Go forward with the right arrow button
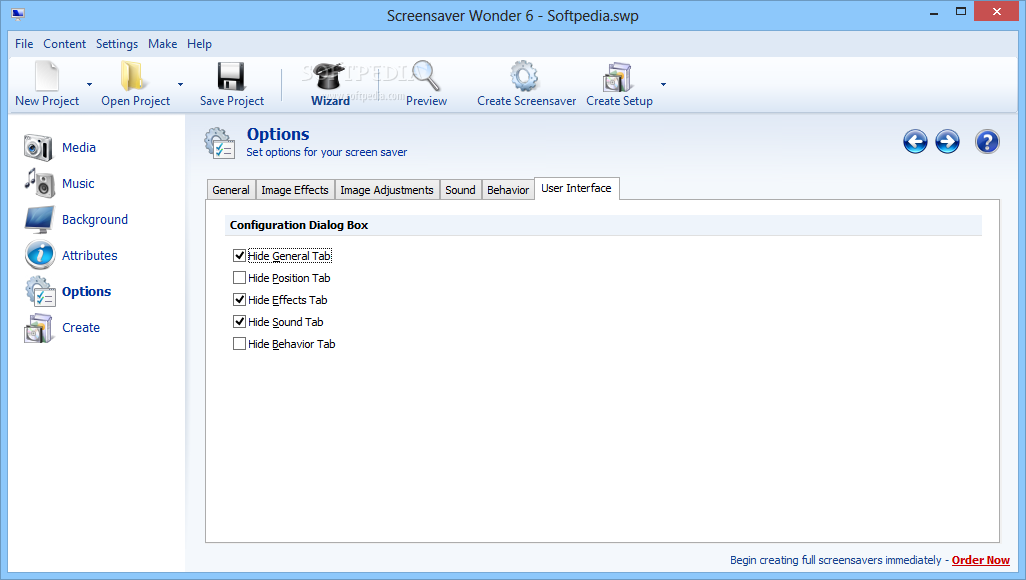Image resolution: width=1026 pixels, height=580 pixels. (947, 141)
